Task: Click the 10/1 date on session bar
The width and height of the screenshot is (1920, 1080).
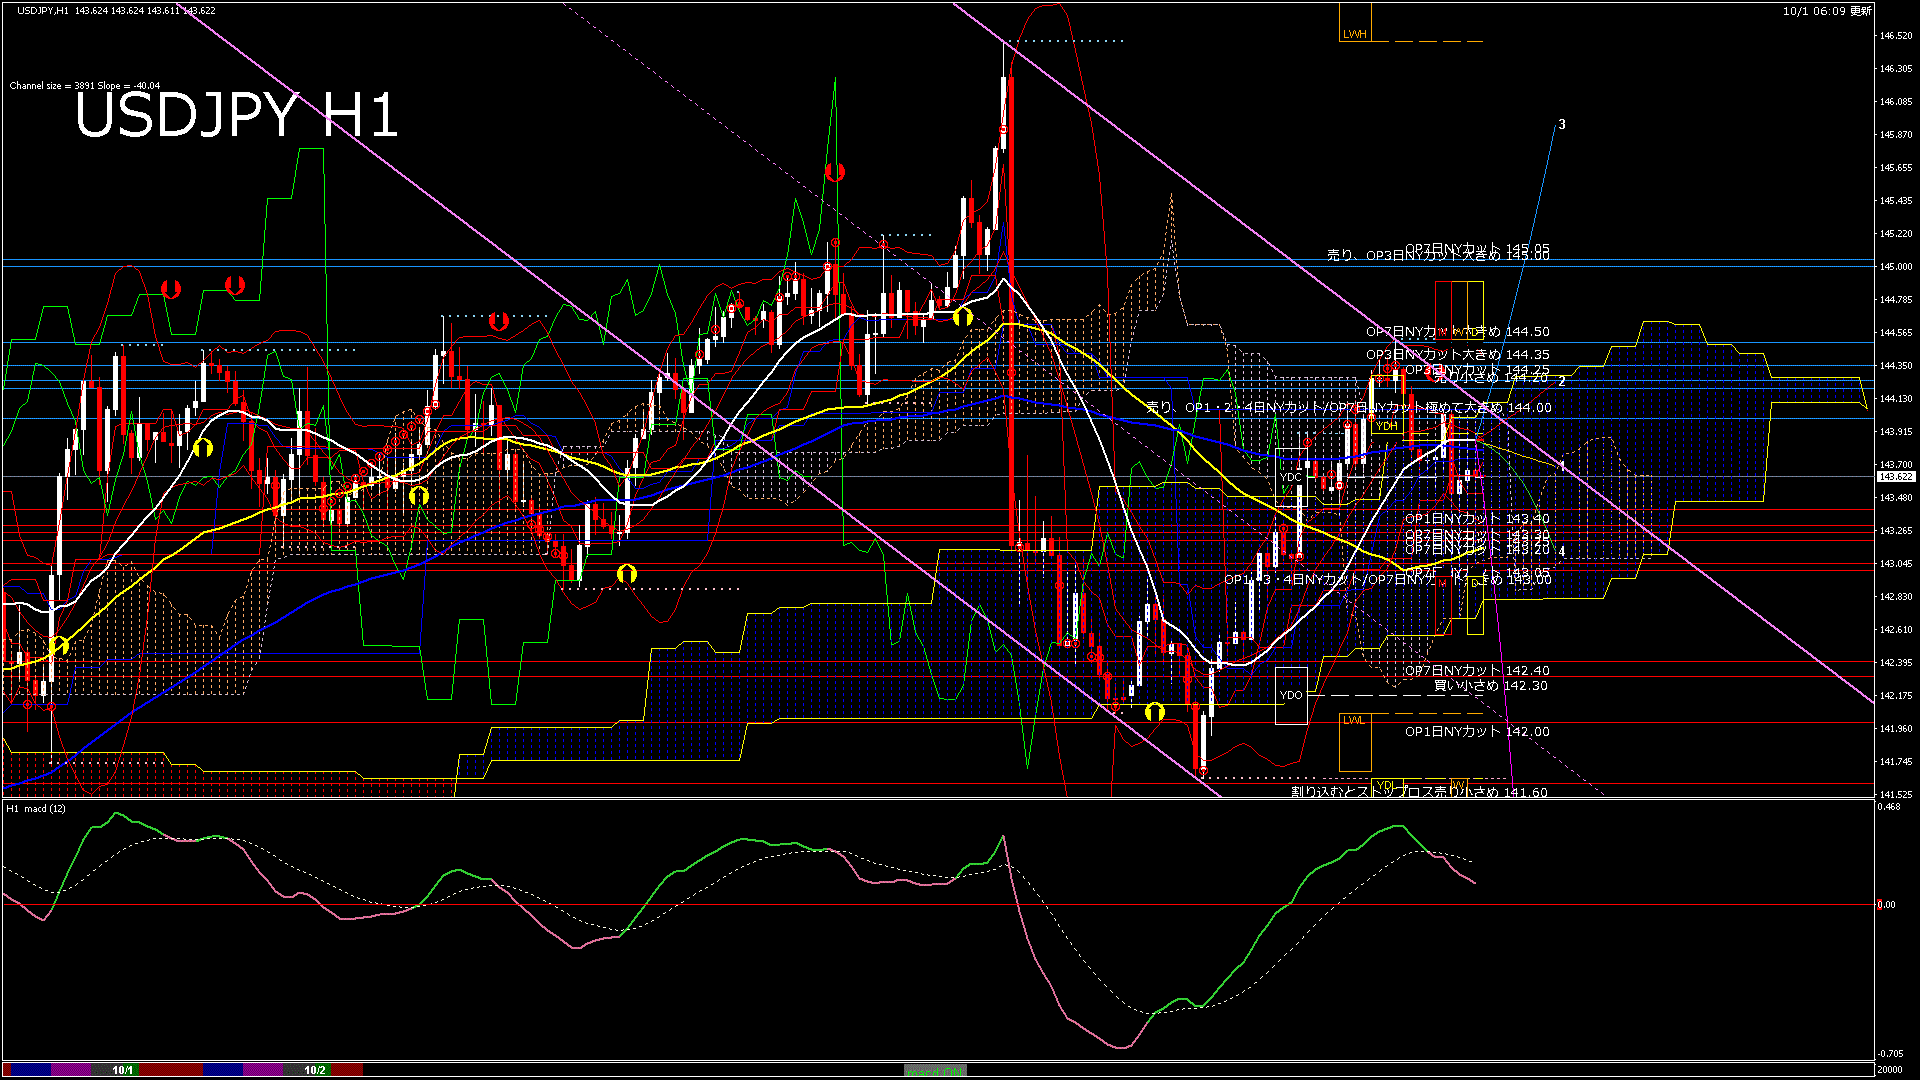Action: point(122,1070)
